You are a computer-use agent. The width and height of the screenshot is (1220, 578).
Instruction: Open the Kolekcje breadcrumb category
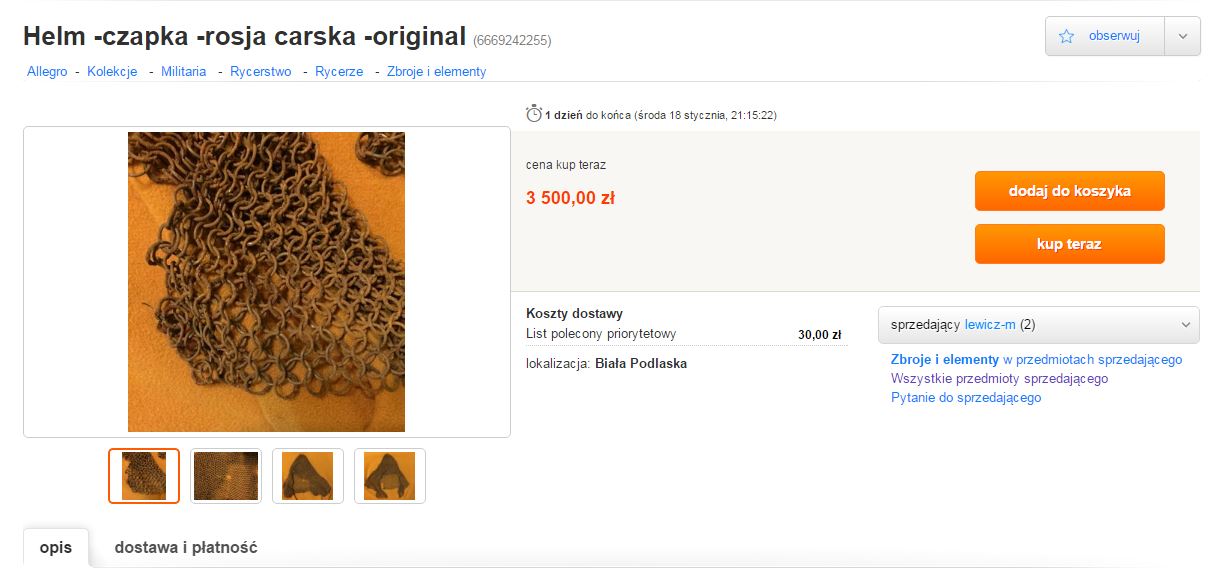tap(112, 72)
